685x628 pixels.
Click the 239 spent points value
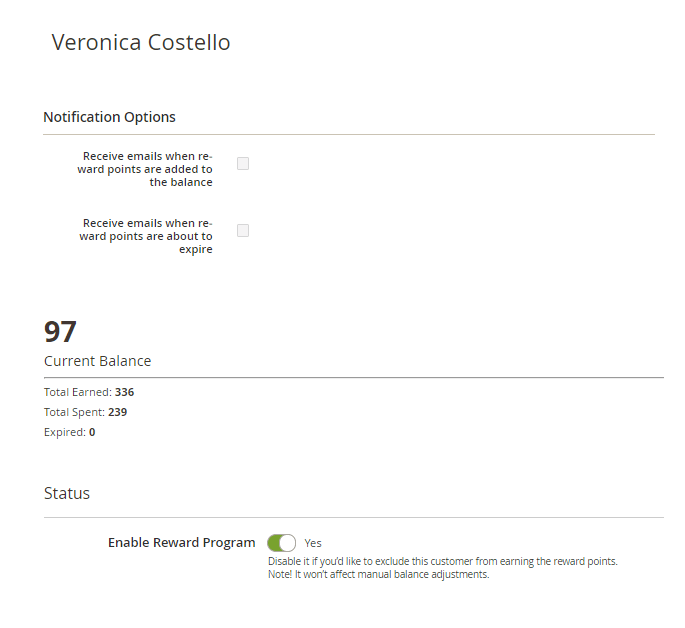118,412
